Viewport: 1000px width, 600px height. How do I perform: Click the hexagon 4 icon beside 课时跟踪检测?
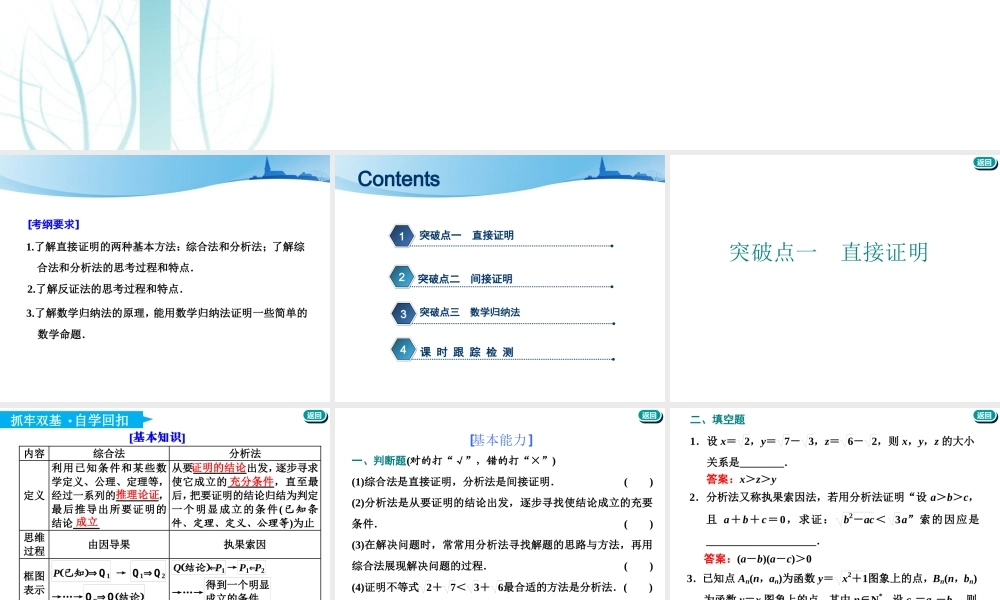401,350
